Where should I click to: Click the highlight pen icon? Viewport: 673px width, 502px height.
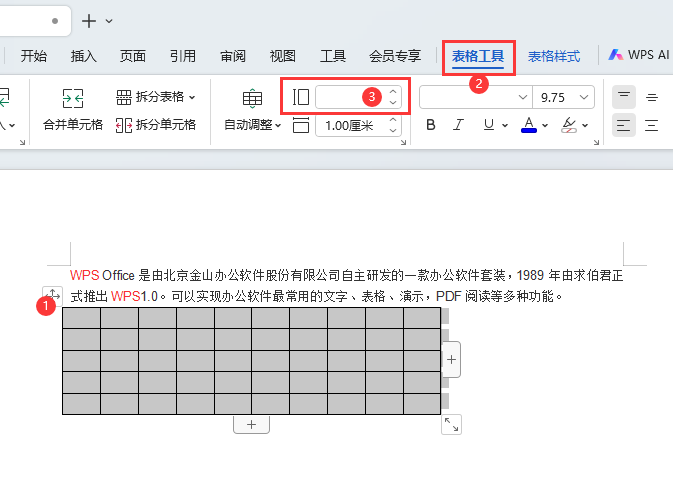click(569, 125)
